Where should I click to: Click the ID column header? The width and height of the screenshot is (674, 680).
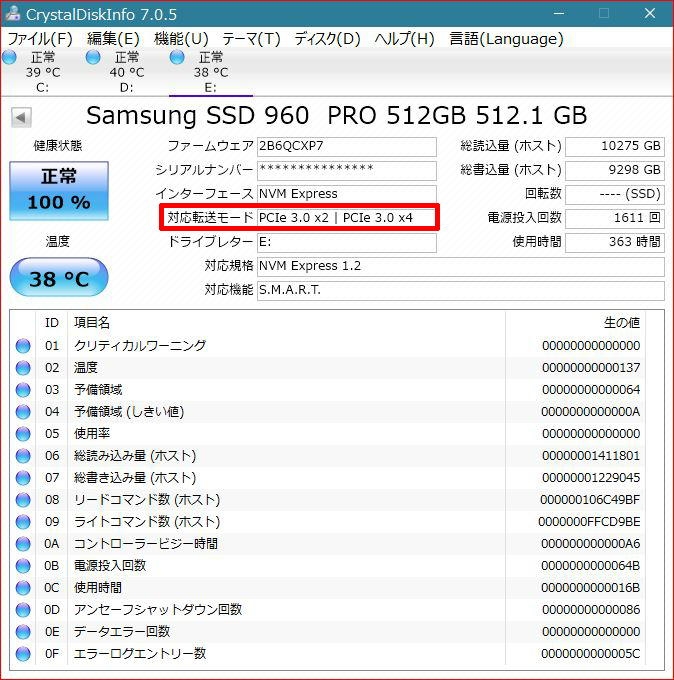click(52, 323)
